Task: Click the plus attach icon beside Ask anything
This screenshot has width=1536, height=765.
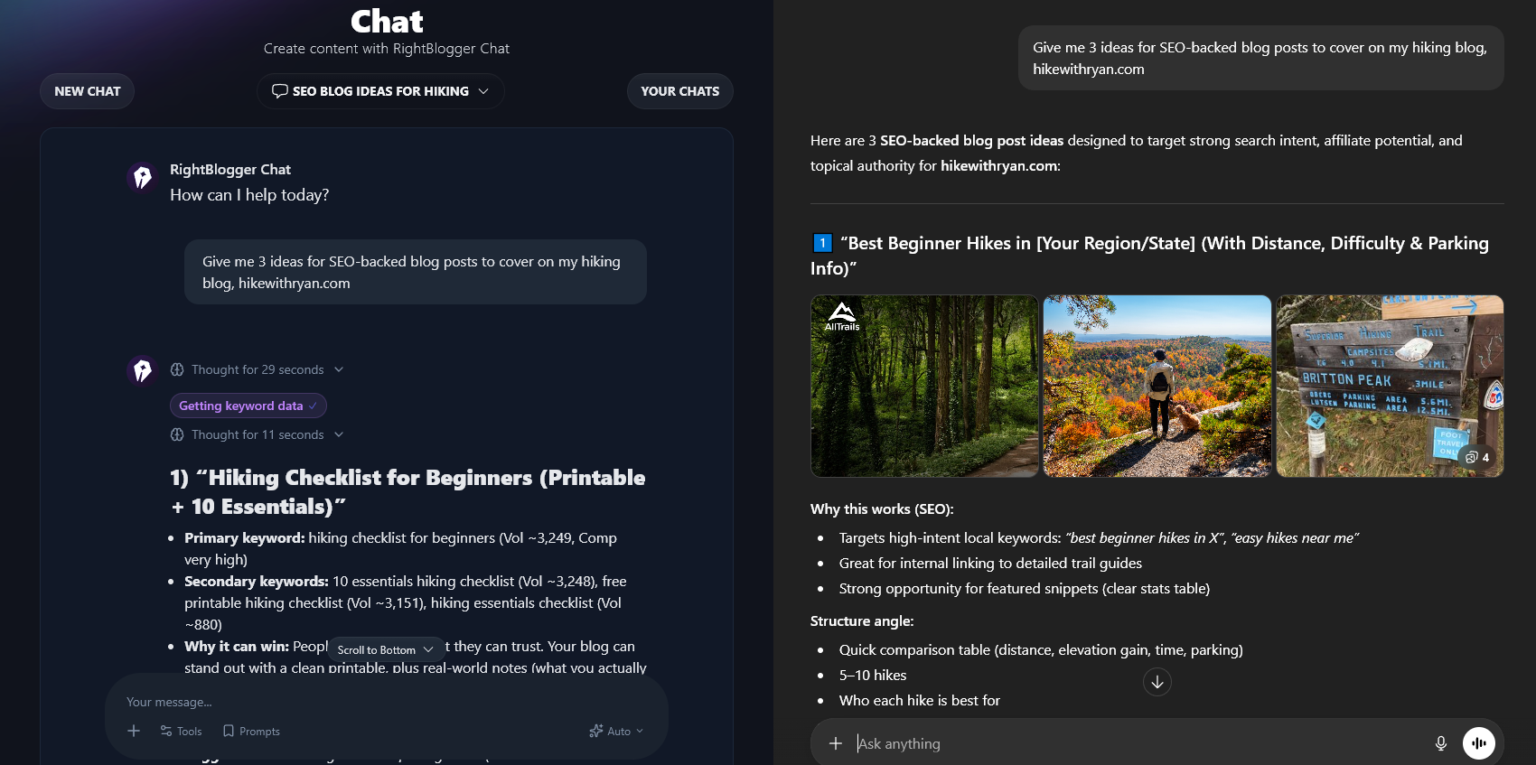Action: [x=836, y=743]
